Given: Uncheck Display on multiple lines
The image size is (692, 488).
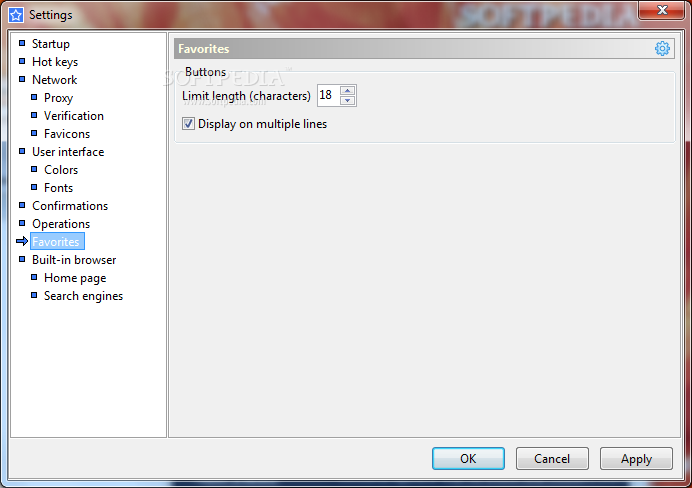Looking at the screenshot, I should (188, 124).
